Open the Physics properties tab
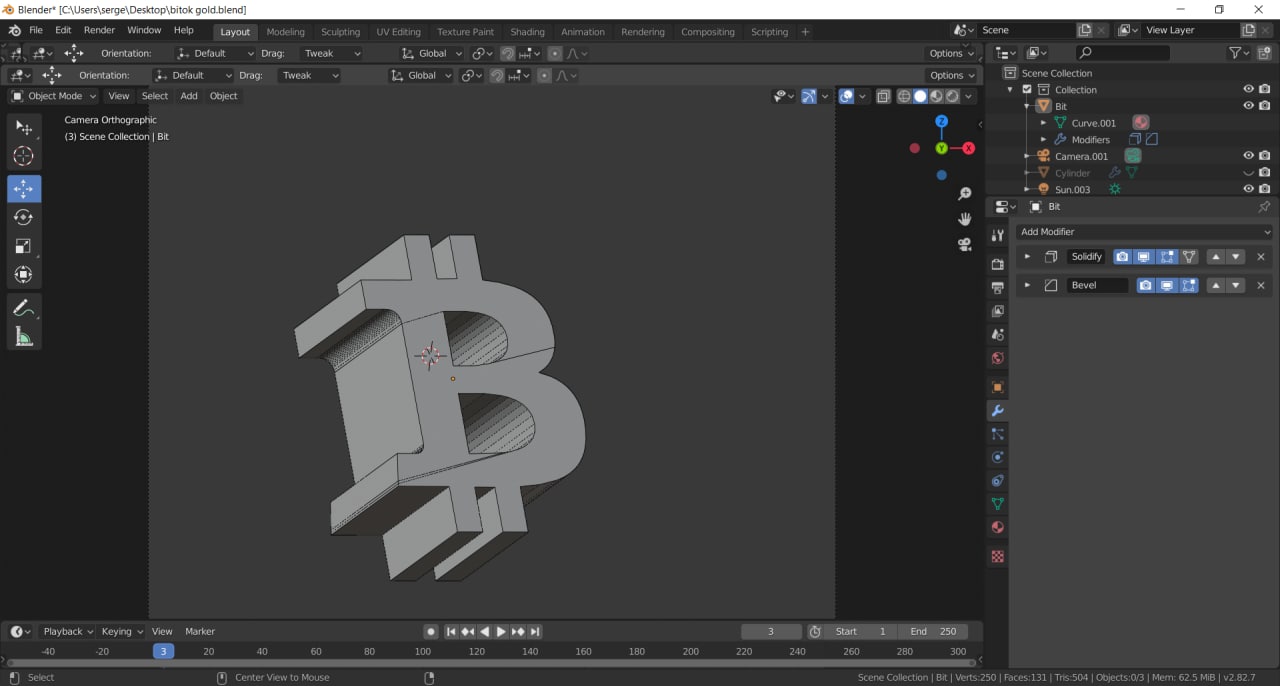 coord(997,457)
